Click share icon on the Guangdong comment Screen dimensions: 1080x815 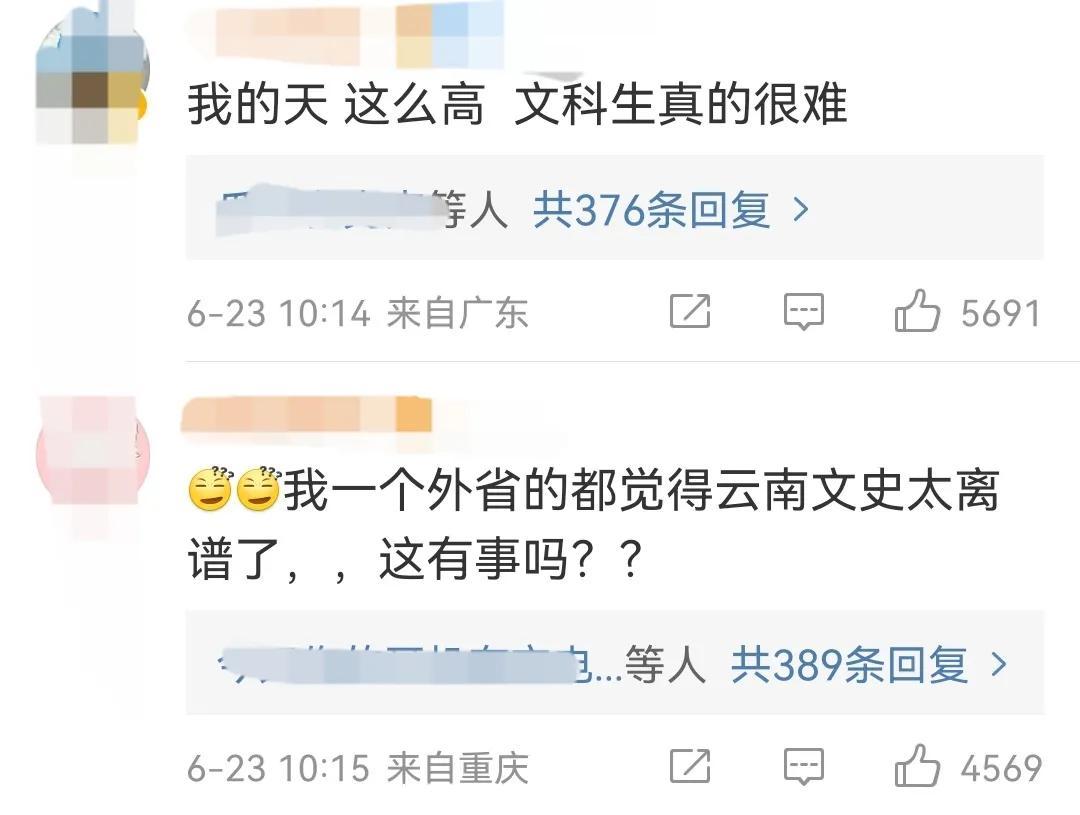tap(690, 311)
